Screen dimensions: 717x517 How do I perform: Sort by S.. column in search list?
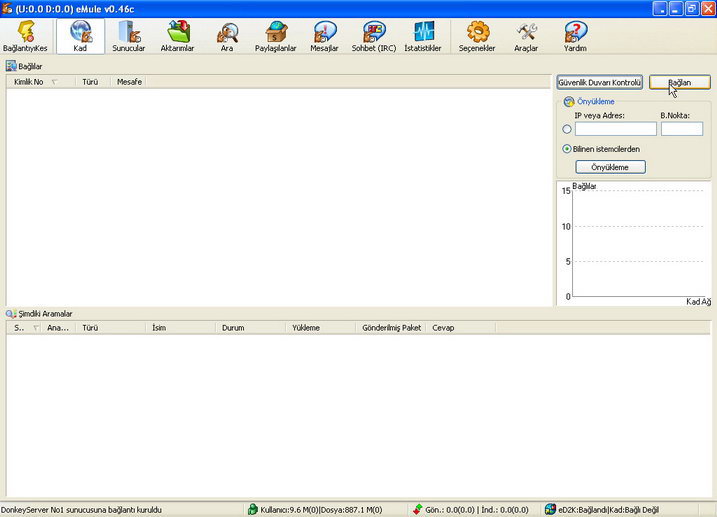pos(24,328)
